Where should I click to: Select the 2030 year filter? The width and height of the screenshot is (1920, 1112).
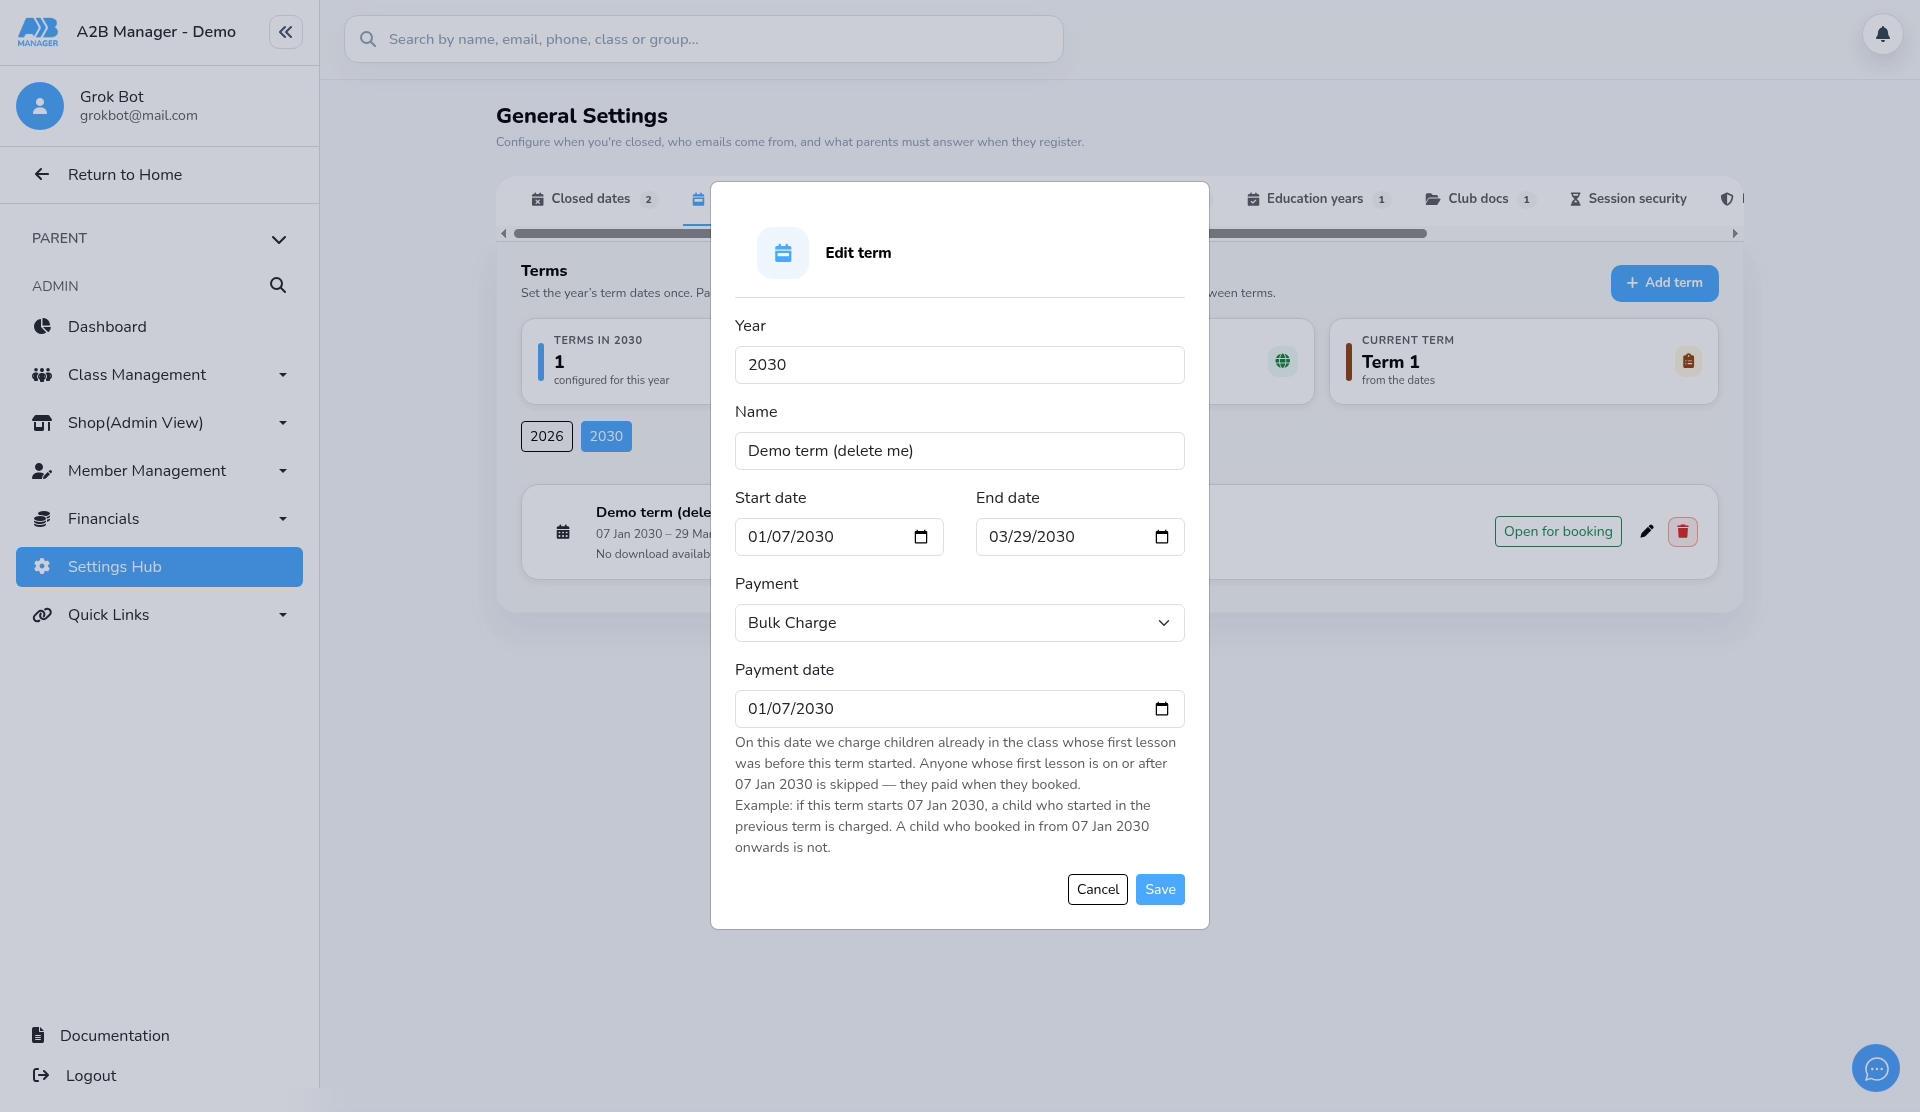click(x=606, y=436)
